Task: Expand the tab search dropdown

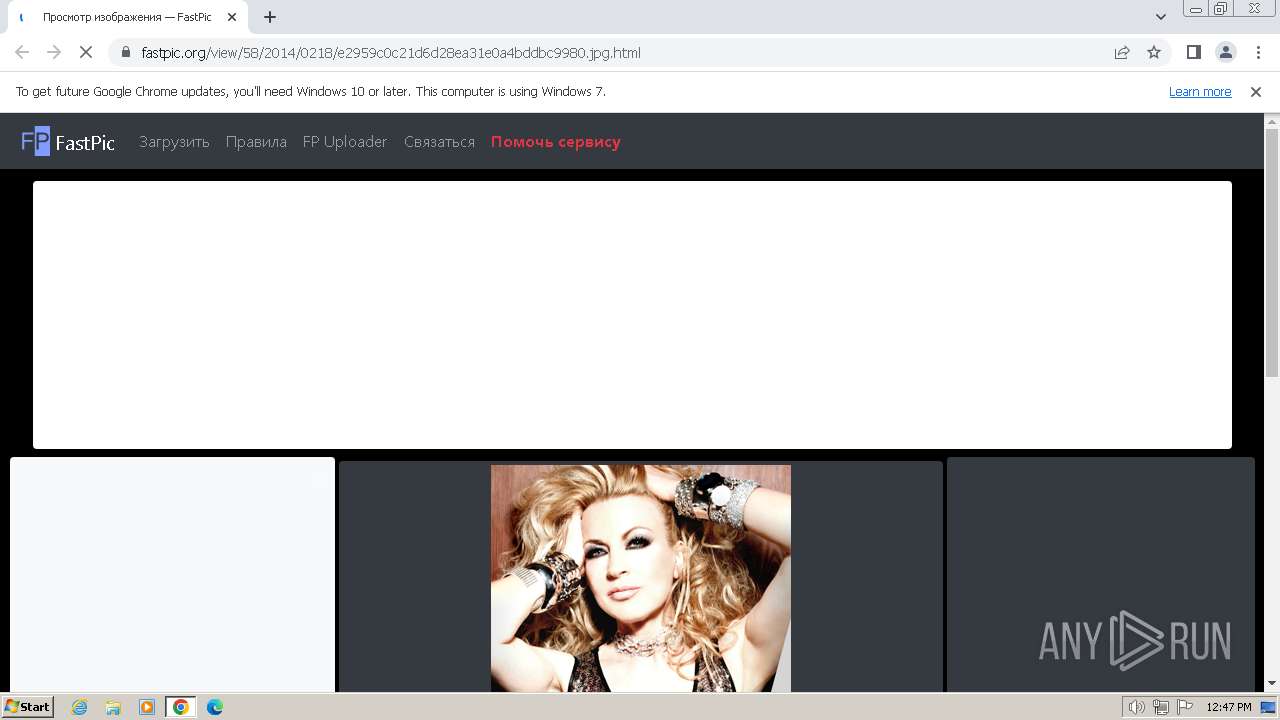Action: click(x=1161, y=17)
